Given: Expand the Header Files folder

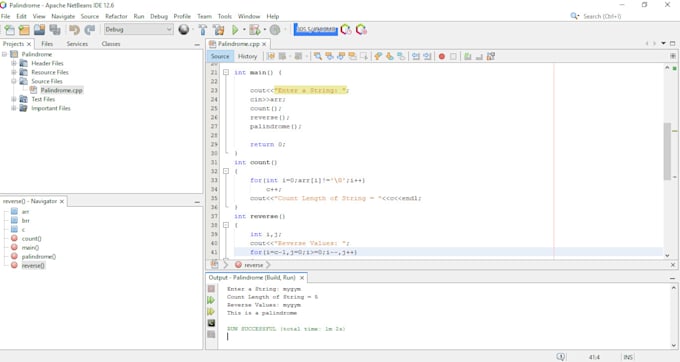Looking at the screenshot, I should (14, 63).
